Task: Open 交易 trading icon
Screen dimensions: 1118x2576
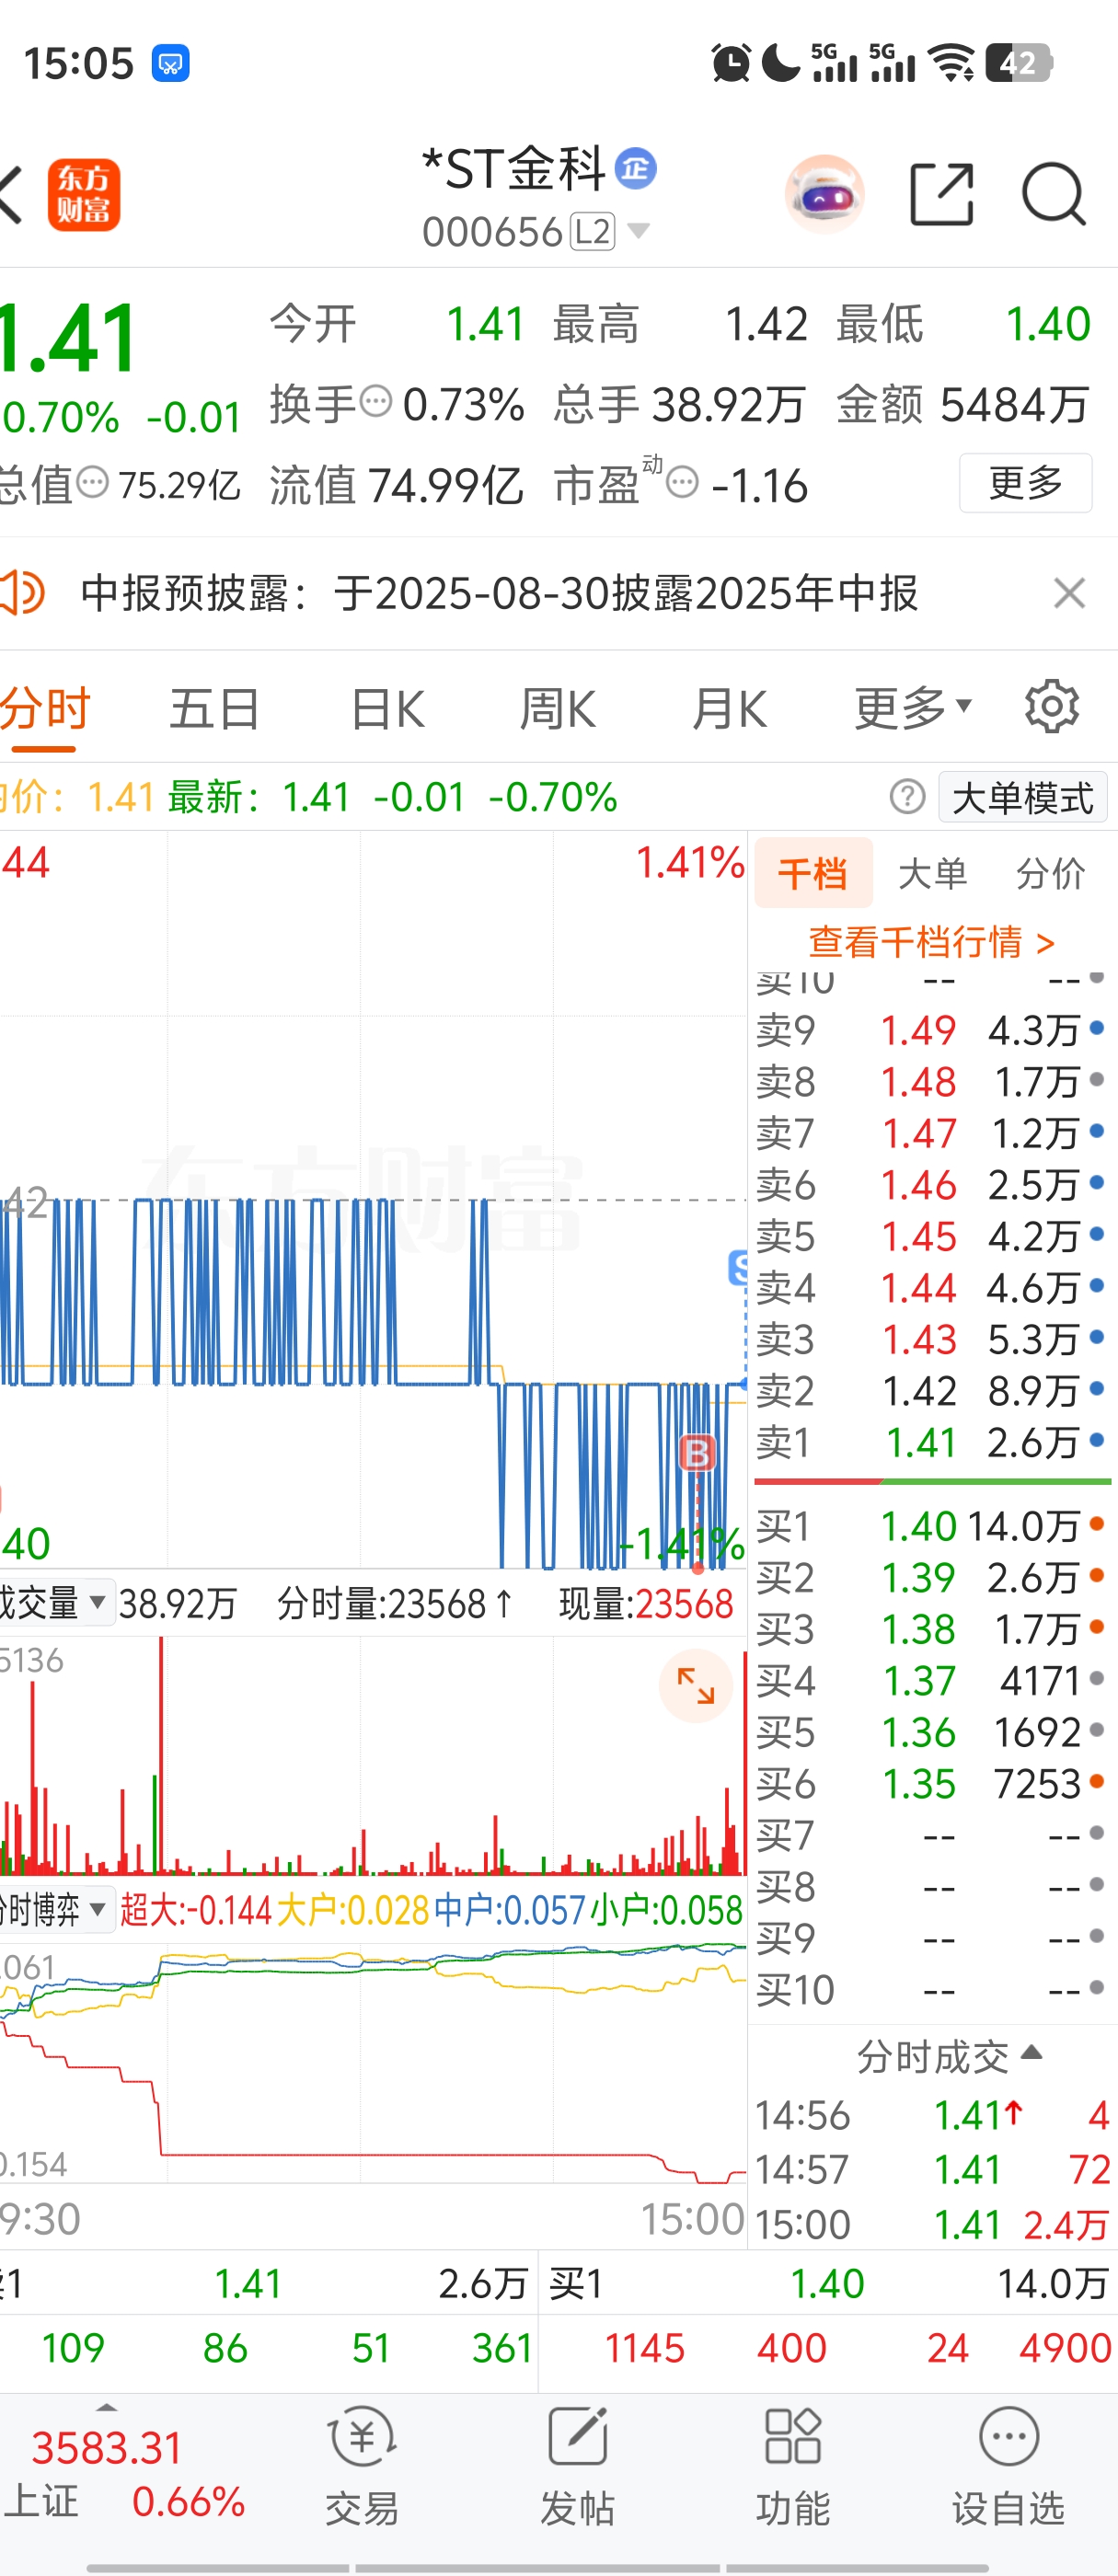Action: pyautogui.click(x=362, y=2467)
